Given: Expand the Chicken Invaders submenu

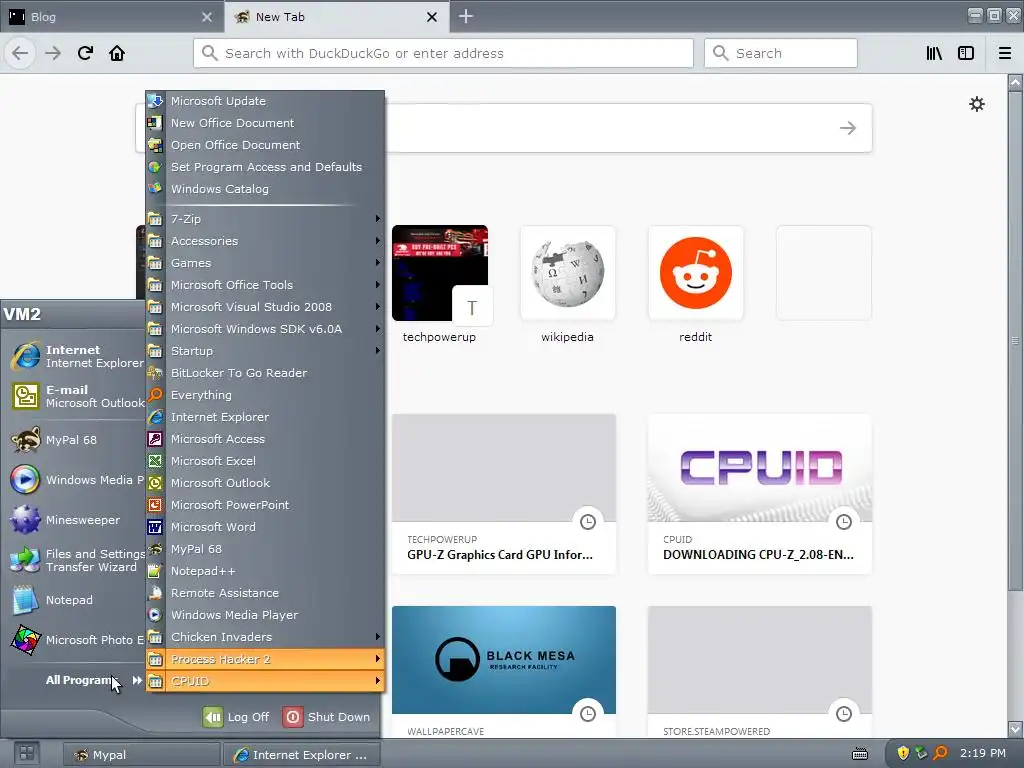Looking at the screenshot, I should click(265, 637).
